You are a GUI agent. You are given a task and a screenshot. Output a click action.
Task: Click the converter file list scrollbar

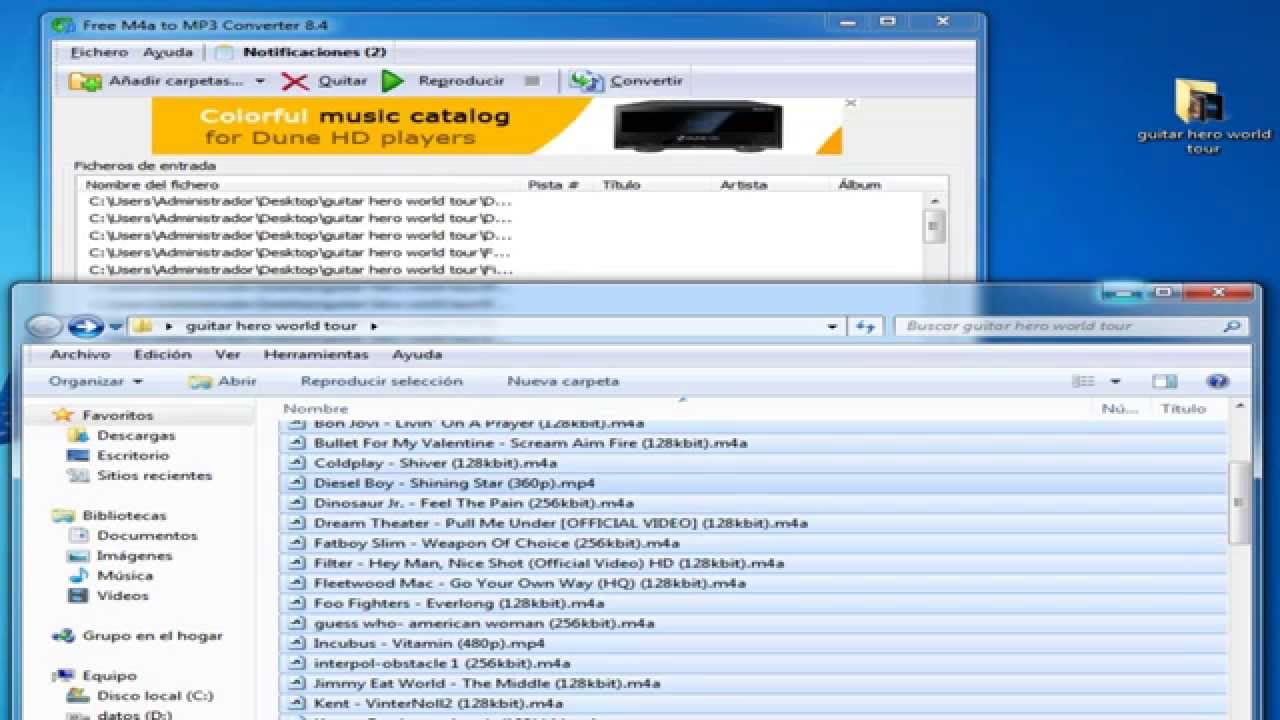(x=935, y=228)
